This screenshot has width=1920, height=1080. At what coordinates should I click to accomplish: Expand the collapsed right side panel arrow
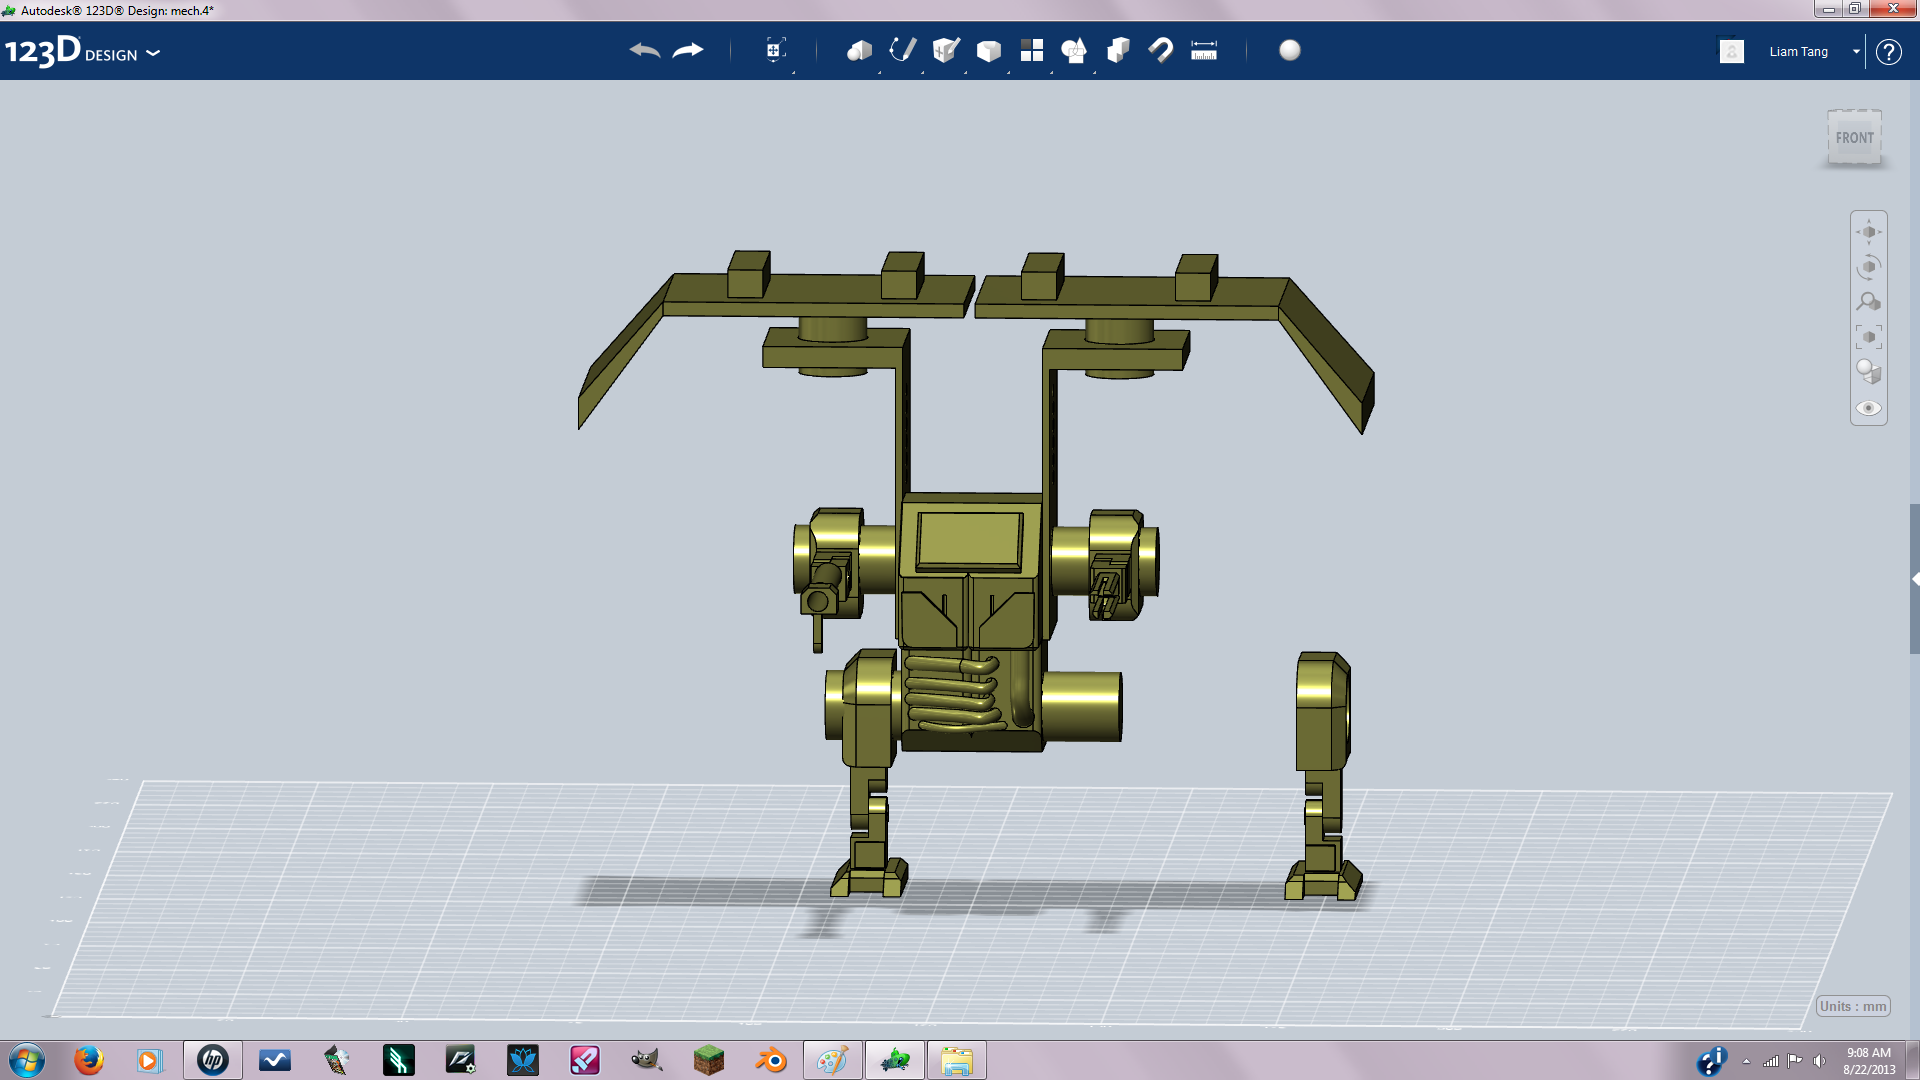coord(1915,579)
